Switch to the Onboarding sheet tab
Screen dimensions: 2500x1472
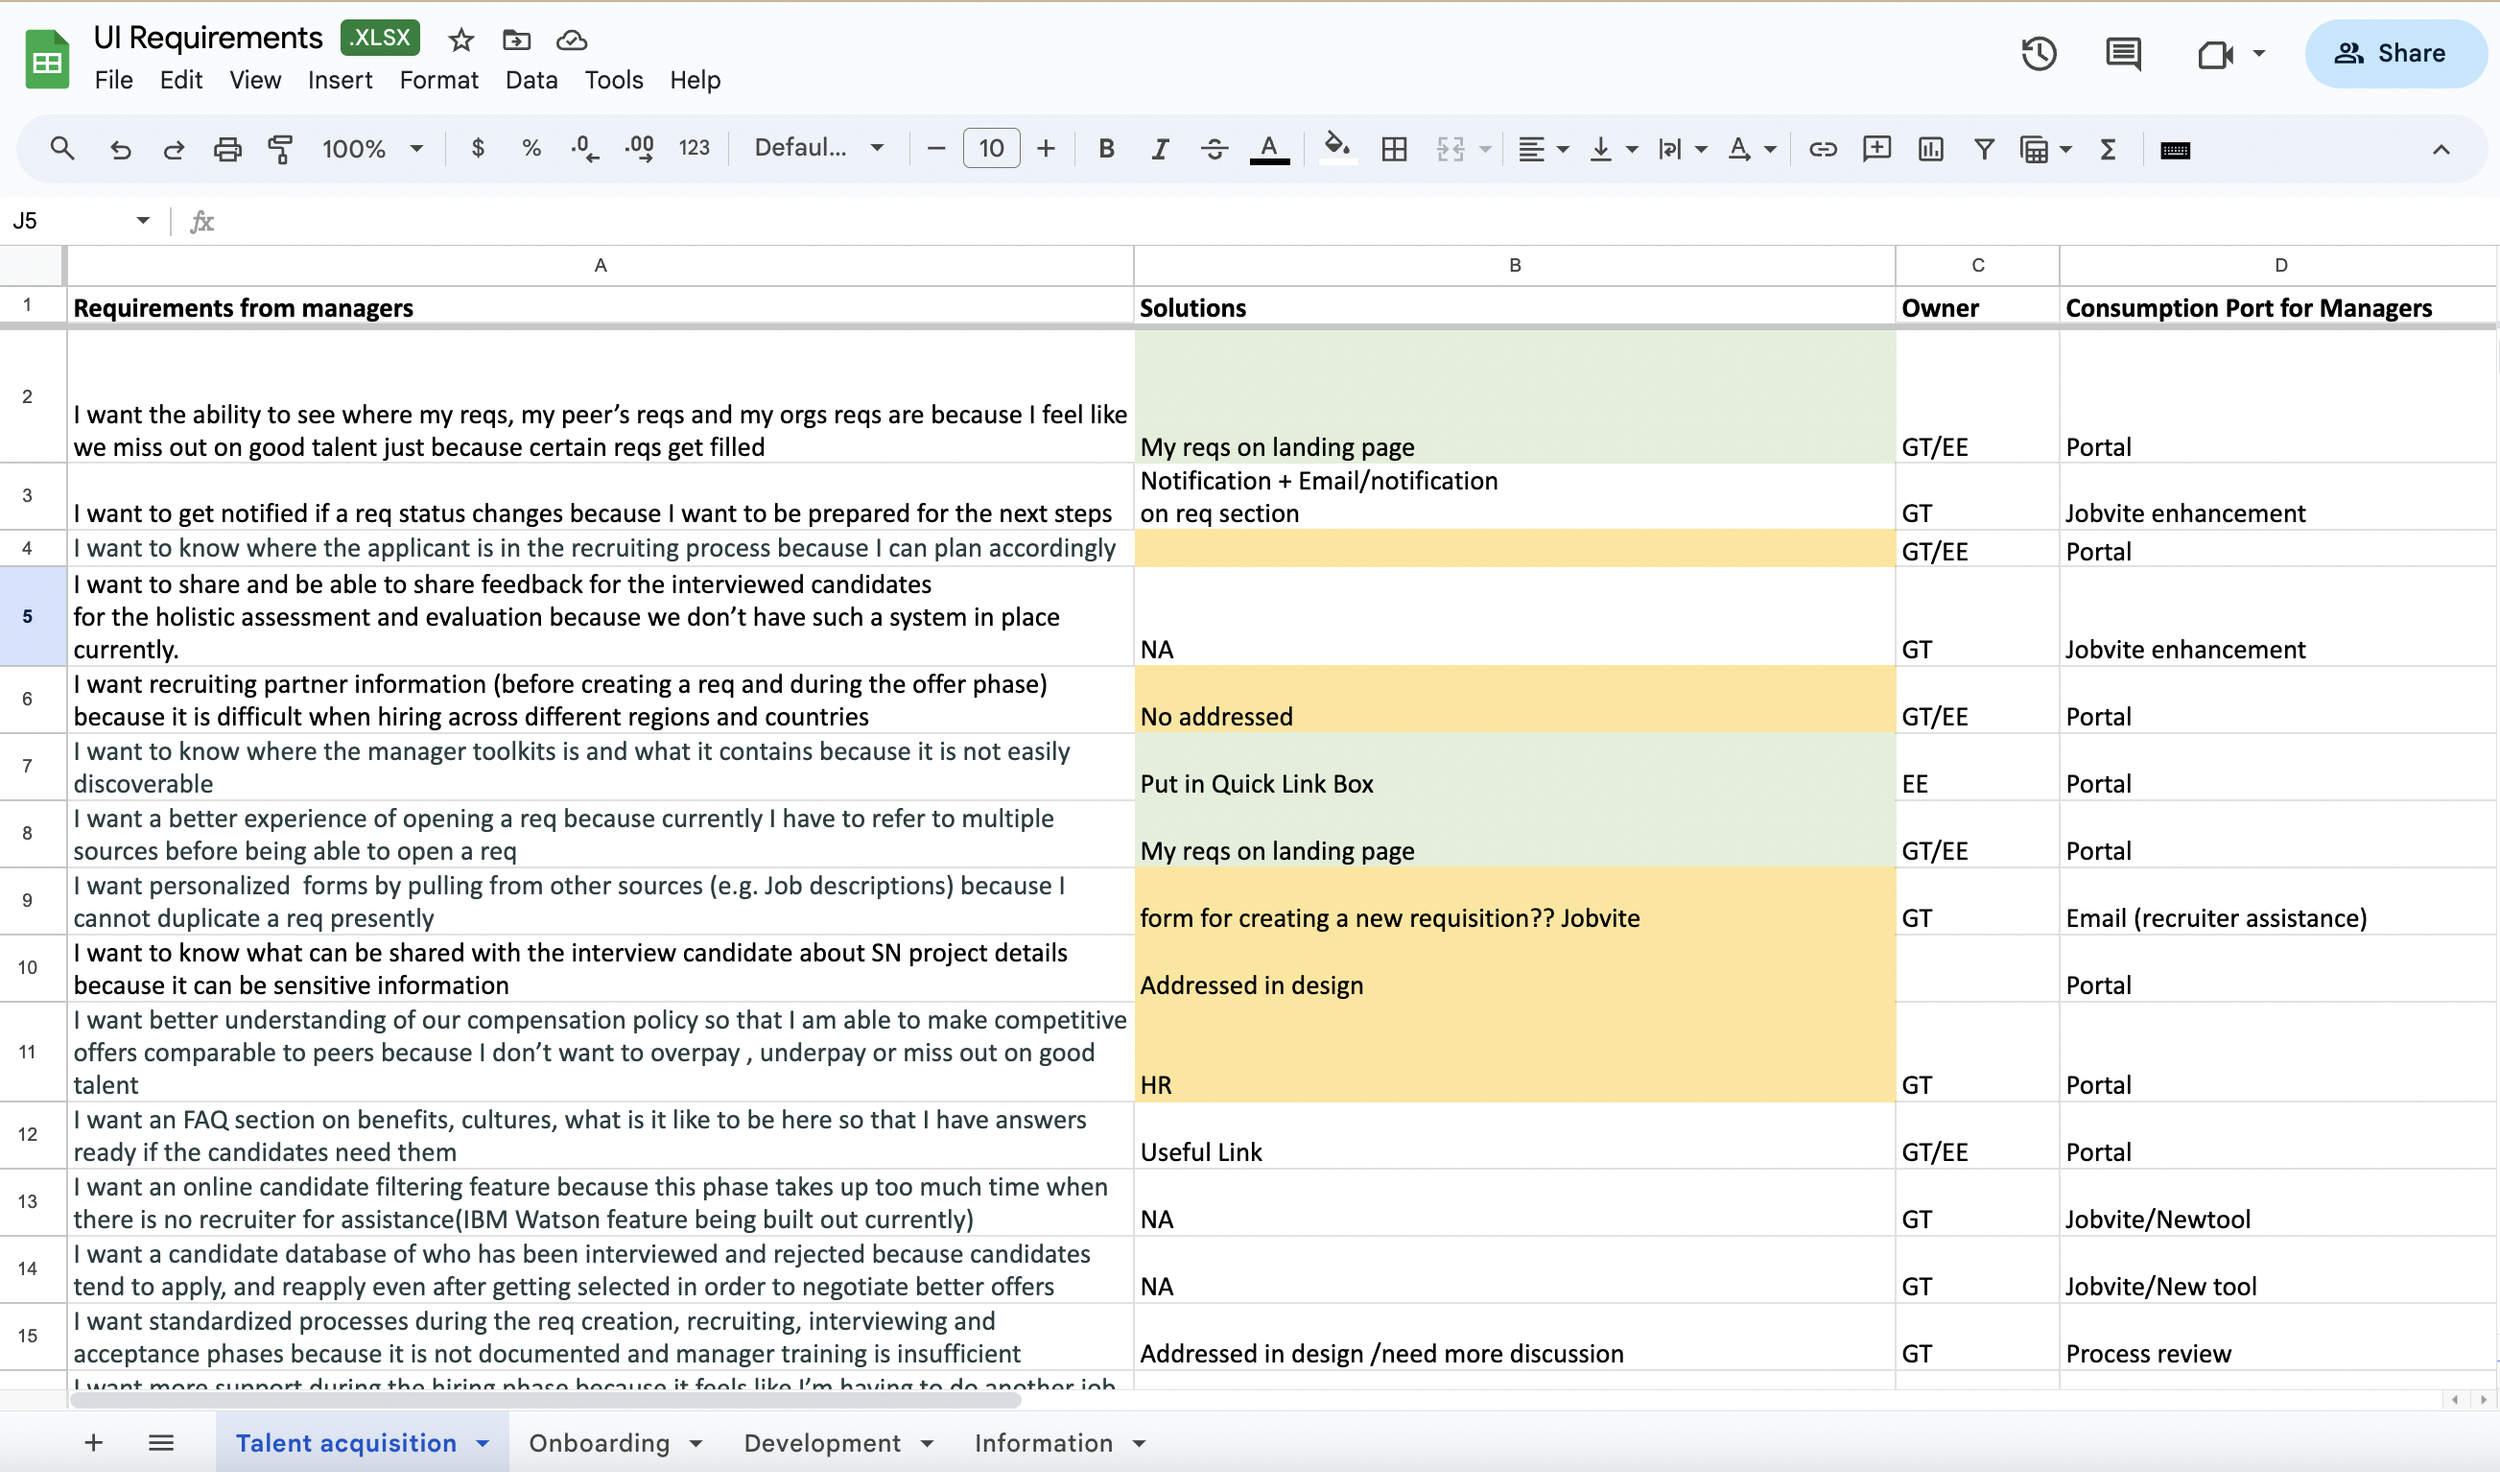[599, 1443]
